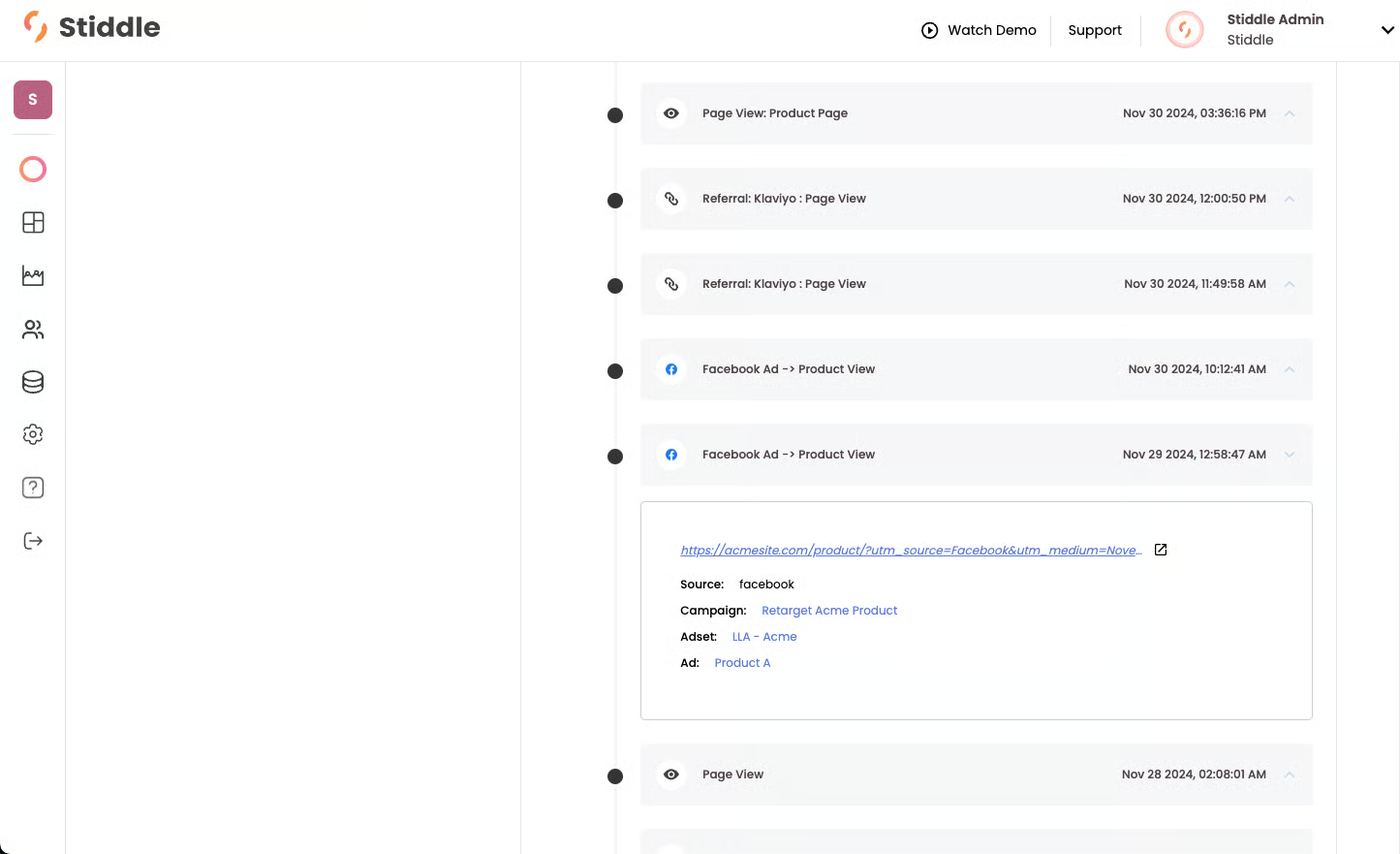Click the eye icon for Page View: Product Page
1400x854 pixels.
(671, 113)
